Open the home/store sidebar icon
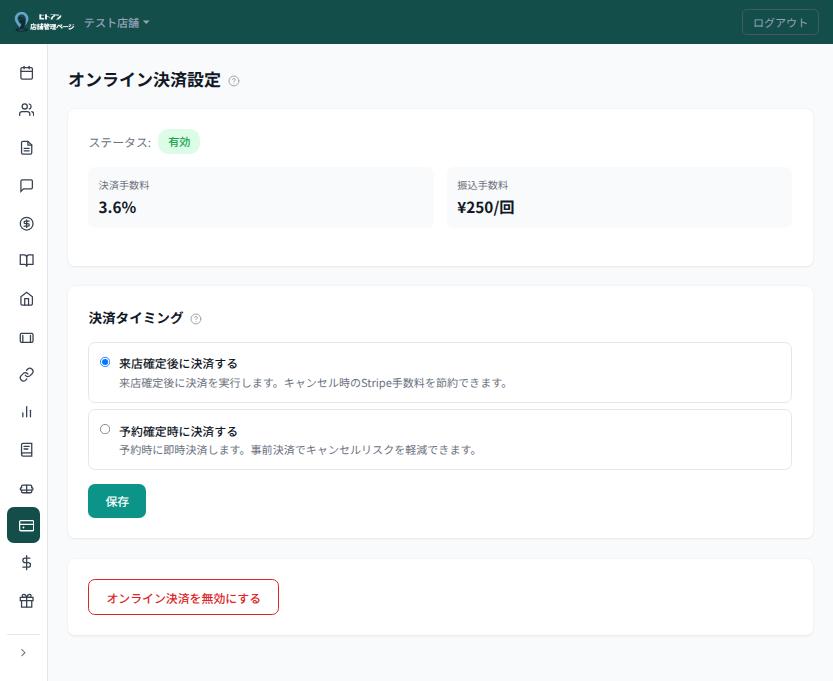Viewport: 833px width, 681px height. pyautogui.click(x=26, y=299)
